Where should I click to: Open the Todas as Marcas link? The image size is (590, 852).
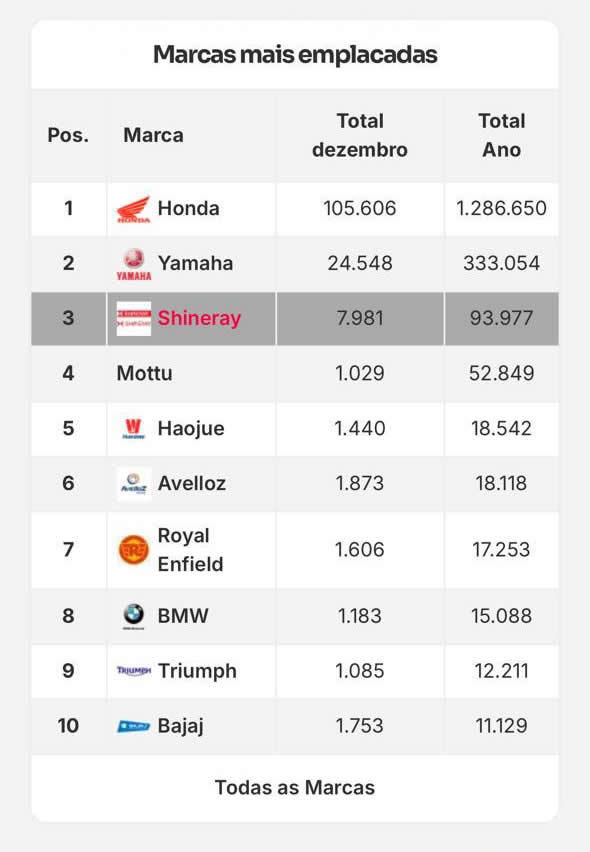(294, 787)
